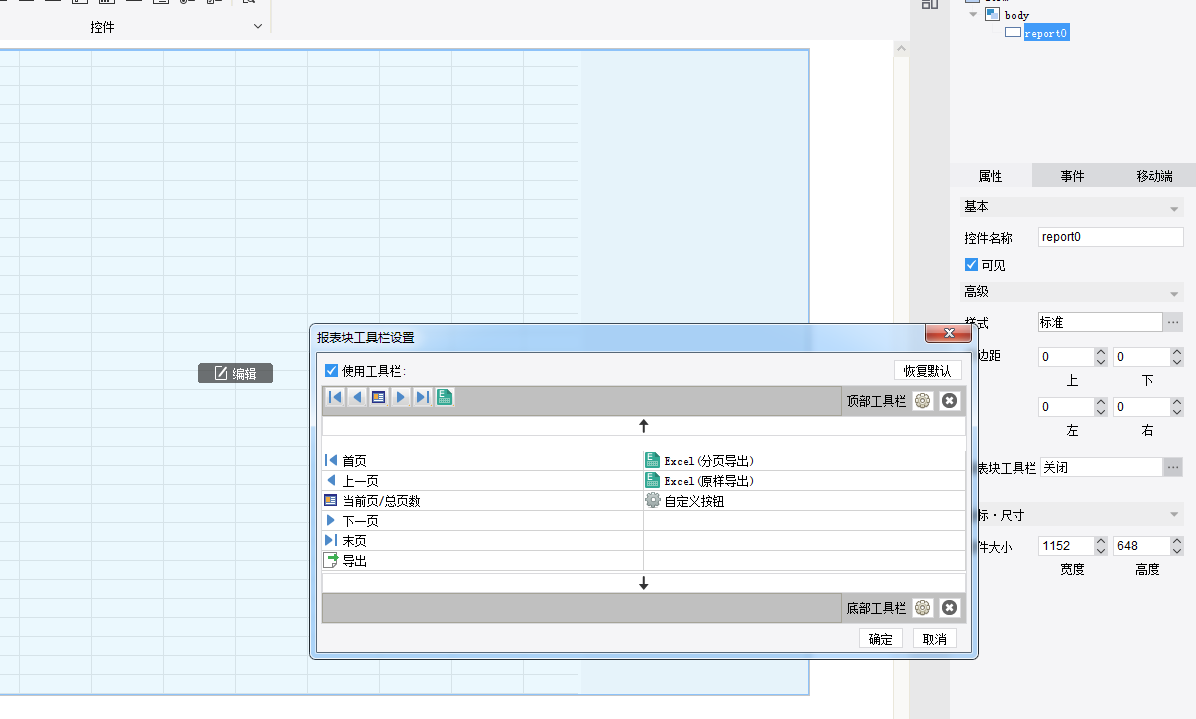1196x719 pixels.
Task: Clear the top toolbar (顶部工具栏) with the X icon
Action: point(950,401)
